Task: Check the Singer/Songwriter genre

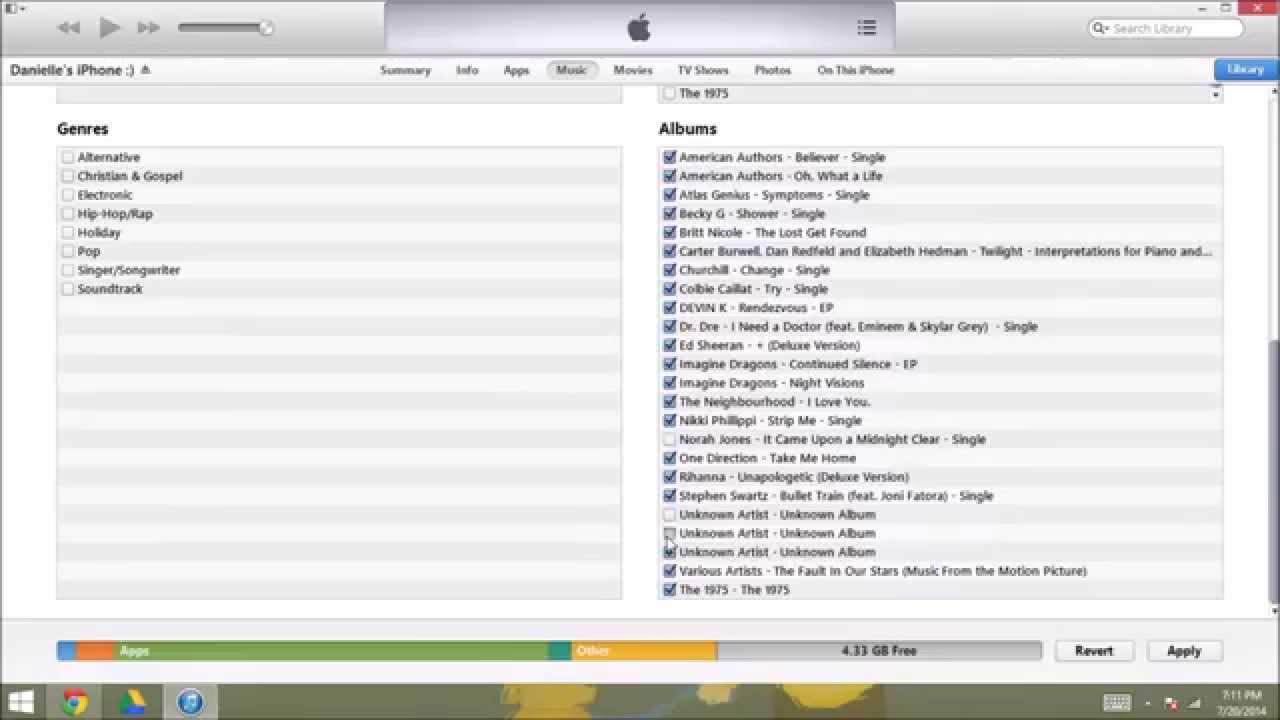Action: 68,270
